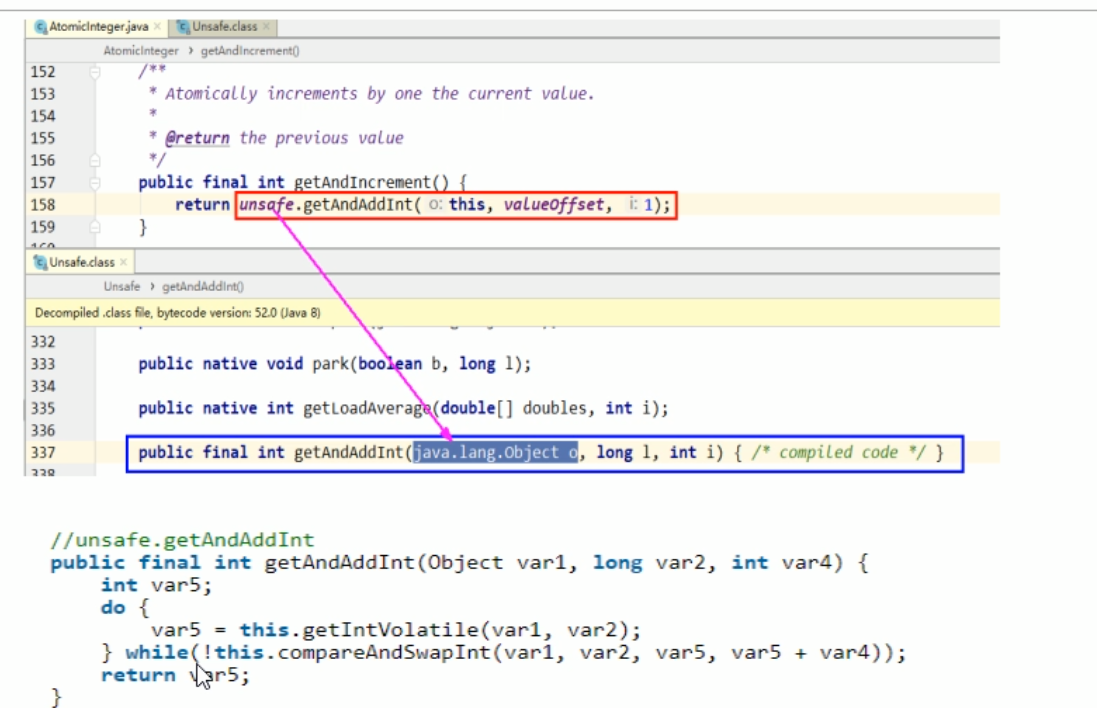Click 'getIntVolatile' in the snippet

click(390, 630)
